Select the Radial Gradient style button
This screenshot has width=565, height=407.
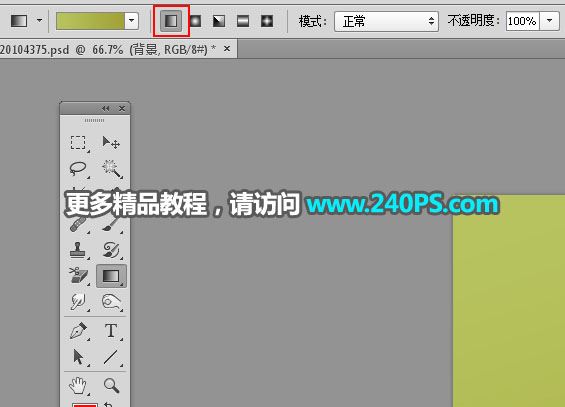pyautogui.click(x=195, y=21)
